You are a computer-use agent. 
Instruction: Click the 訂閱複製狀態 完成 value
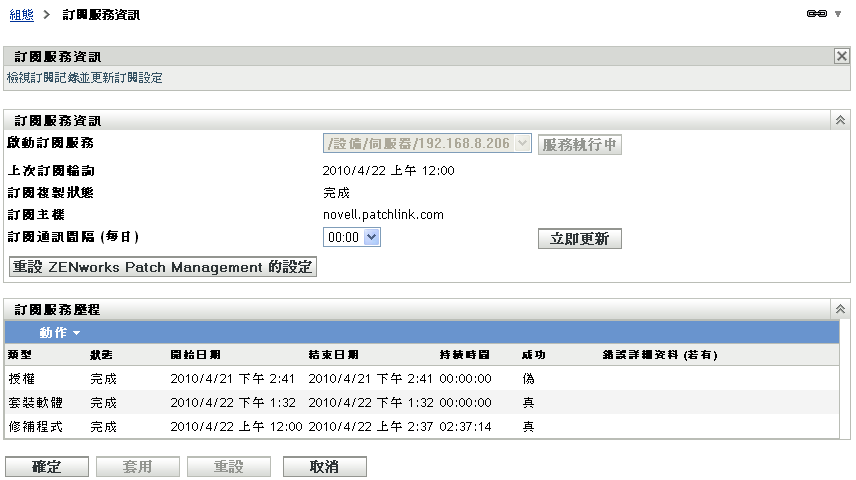point(336,193)
